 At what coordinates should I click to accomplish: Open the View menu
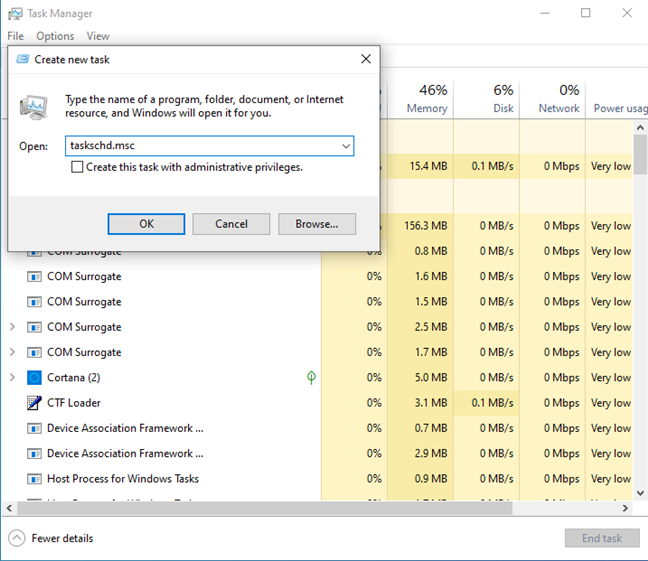tap(98, 36)
